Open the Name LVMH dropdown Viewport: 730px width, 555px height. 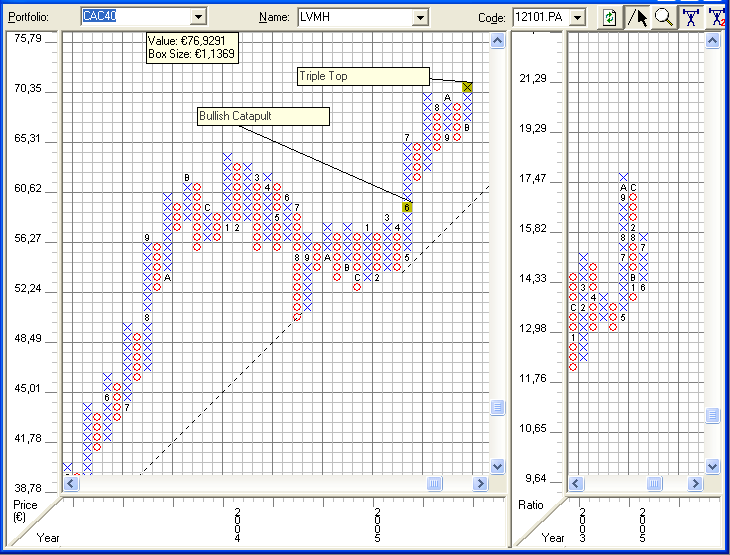click(420, 17)
